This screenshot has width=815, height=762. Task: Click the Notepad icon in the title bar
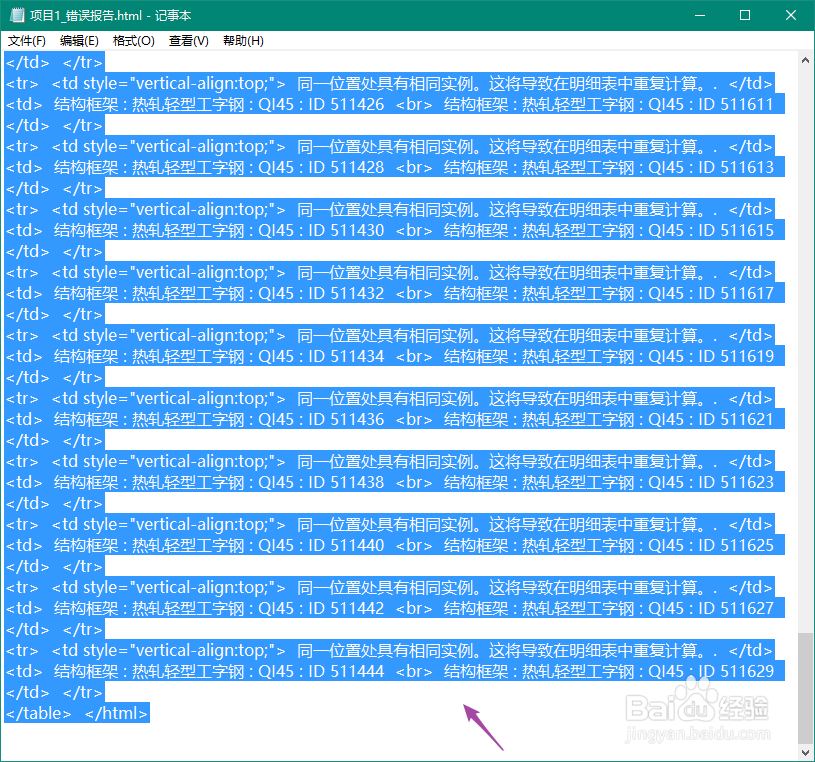click(x=17, y=15)
